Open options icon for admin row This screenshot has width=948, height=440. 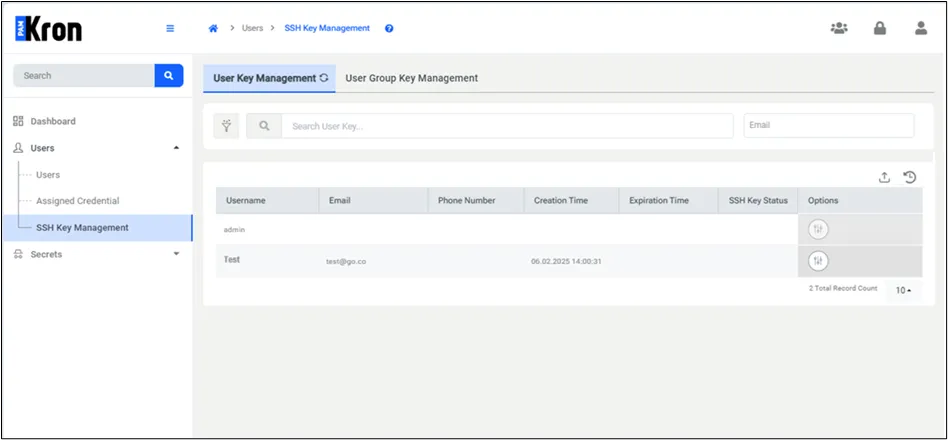(x=818, y=229)
